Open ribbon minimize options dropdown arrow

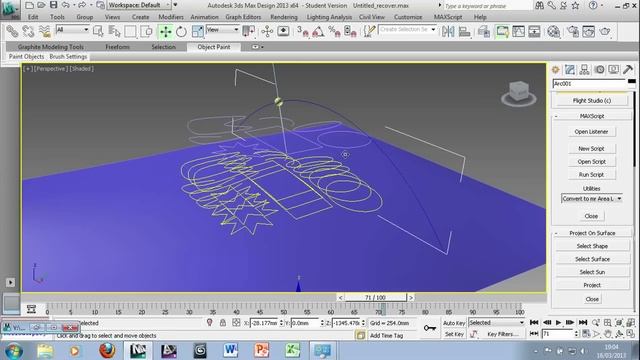click(258, 47)
